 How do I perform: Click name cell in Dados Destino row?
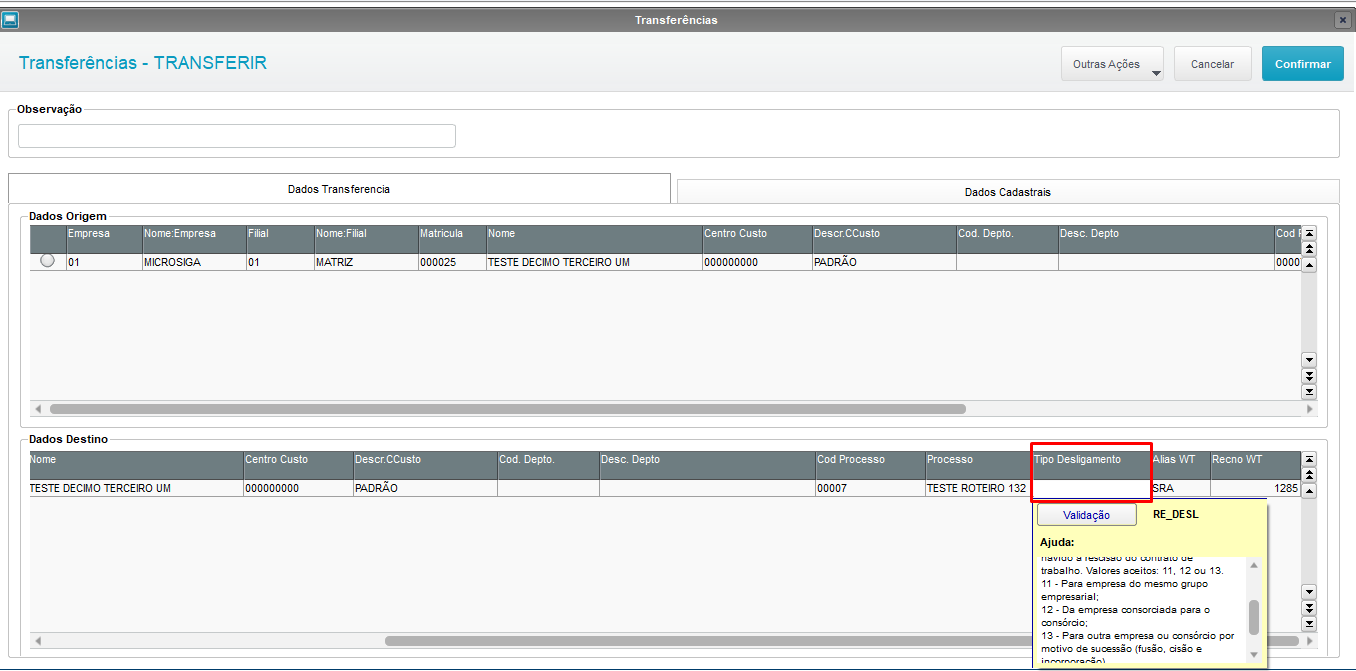[136, 489]
